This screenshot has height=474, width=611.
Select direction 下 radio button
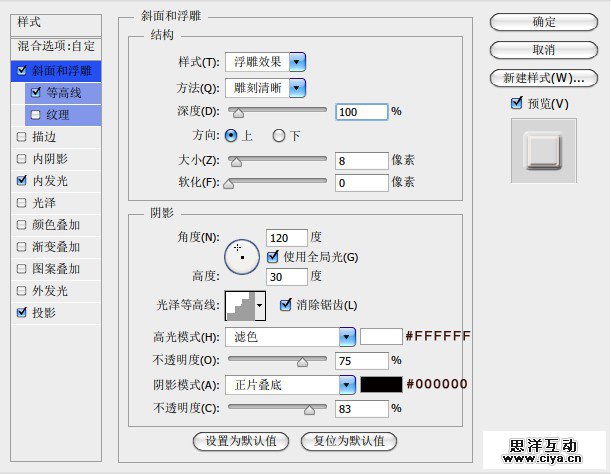point(279,136)
